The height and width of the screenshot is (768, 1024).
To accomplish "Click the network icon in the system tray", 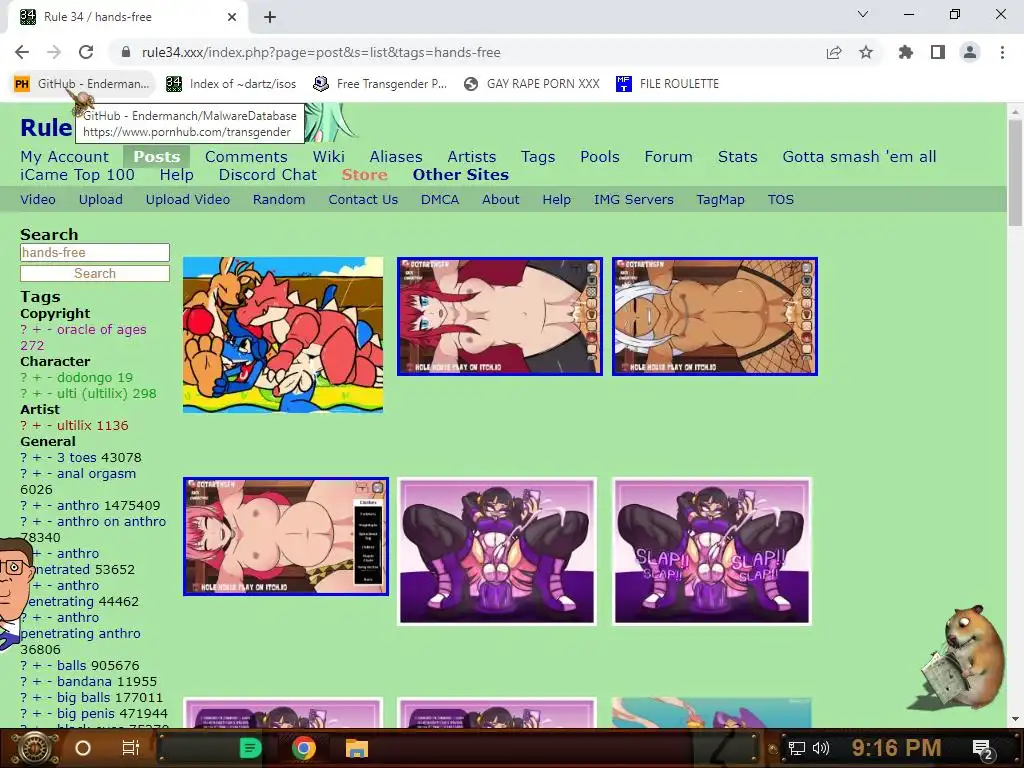I will pyautogui.click(x=797, y=748).
